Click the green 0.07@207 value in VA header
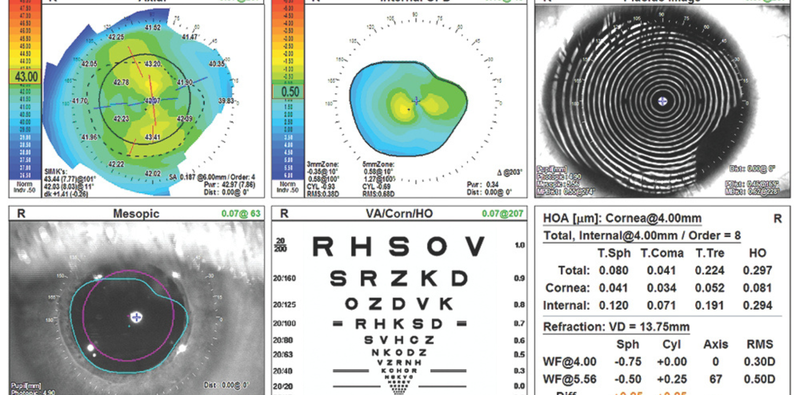This screenshot has height=395, width=800. tap(504, 213)
